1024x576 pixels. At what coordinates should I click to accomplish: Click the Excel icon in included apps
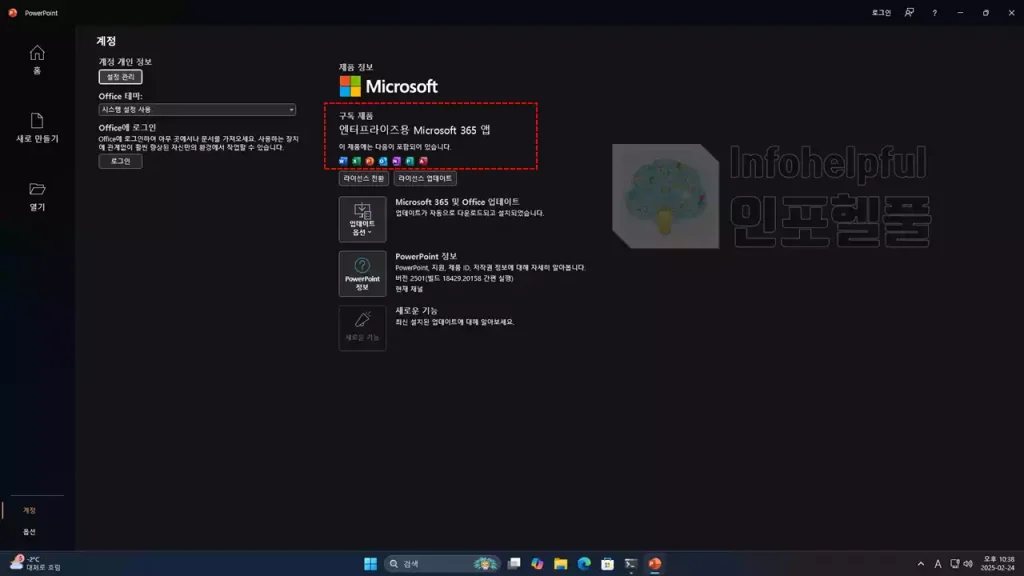356,161
